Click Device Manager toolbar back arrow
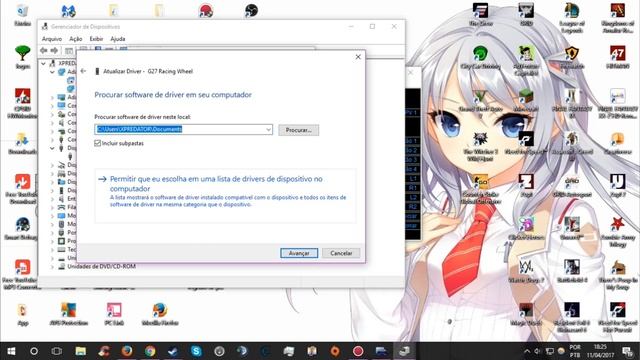The image size is (640, 360). click(x=44, y=51)
